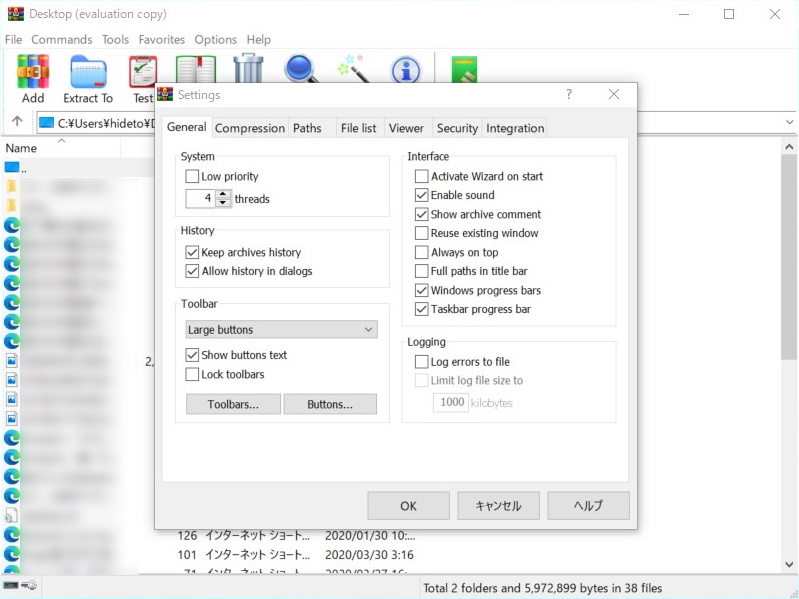
Task: Check Full paths in title bar
Action: pos(421,271)
